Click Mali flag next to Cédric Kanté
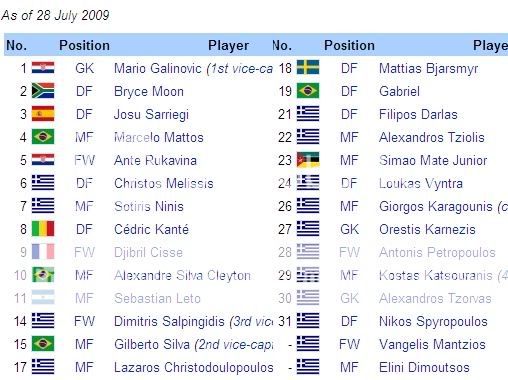This screenshot has height=380, width=508. point(43,229)
